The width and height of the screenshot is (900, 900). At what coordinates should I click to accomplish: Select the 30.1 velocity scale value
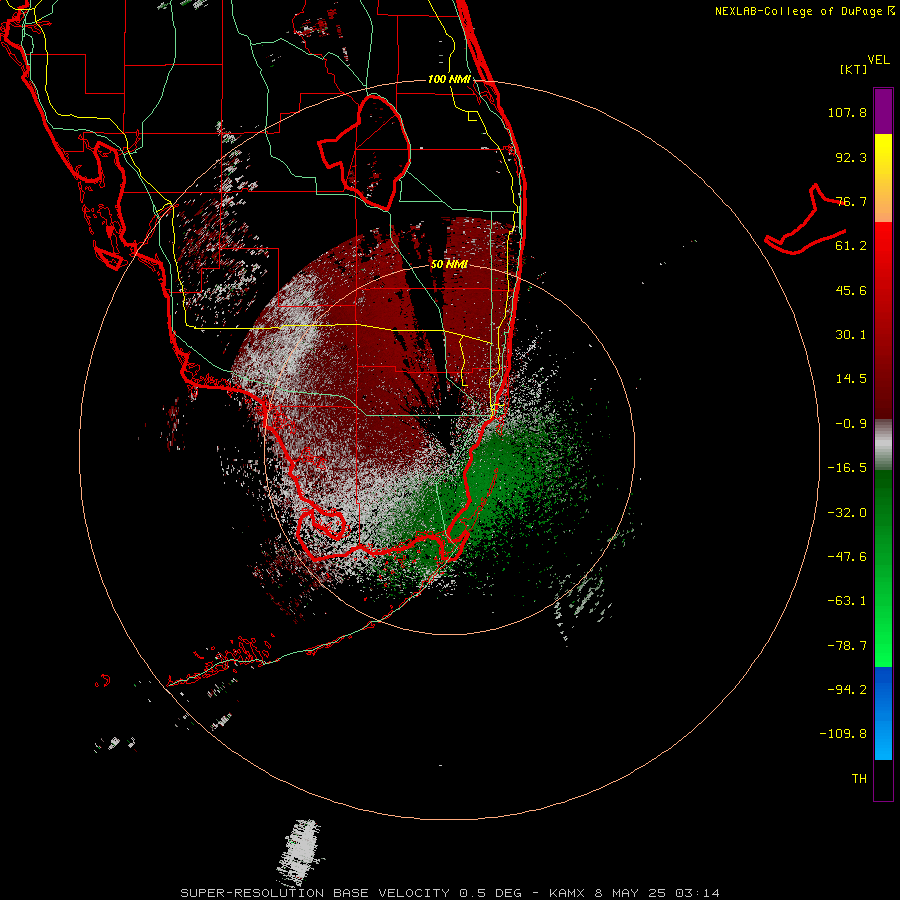click(851, 335)
